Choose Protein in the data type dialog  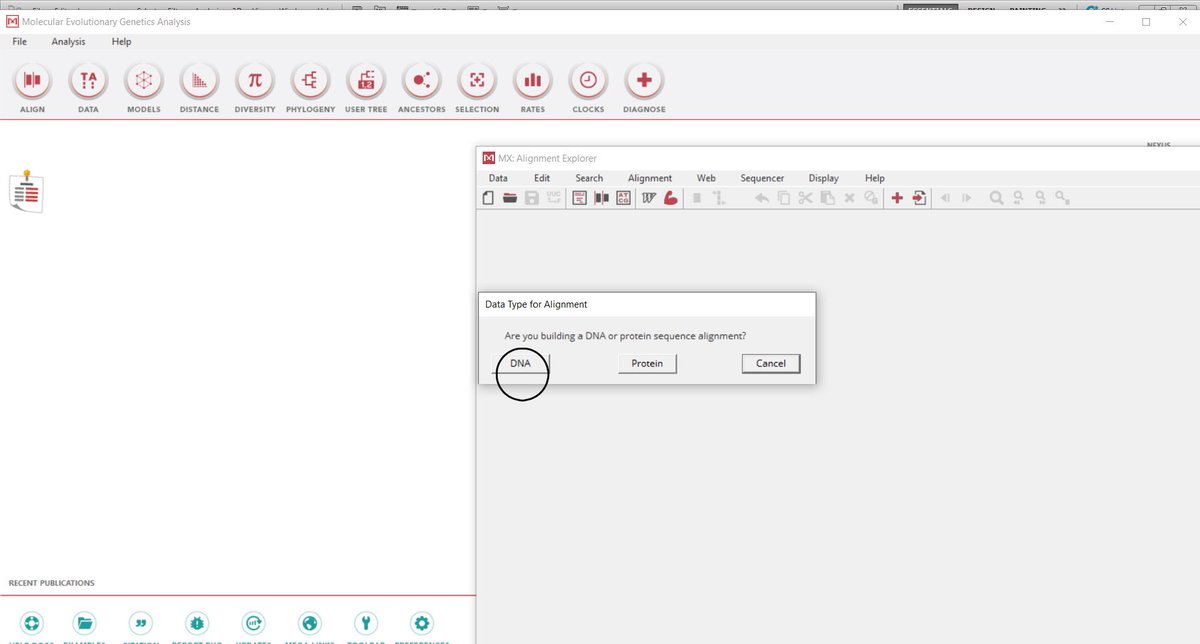tap(647, 364)
